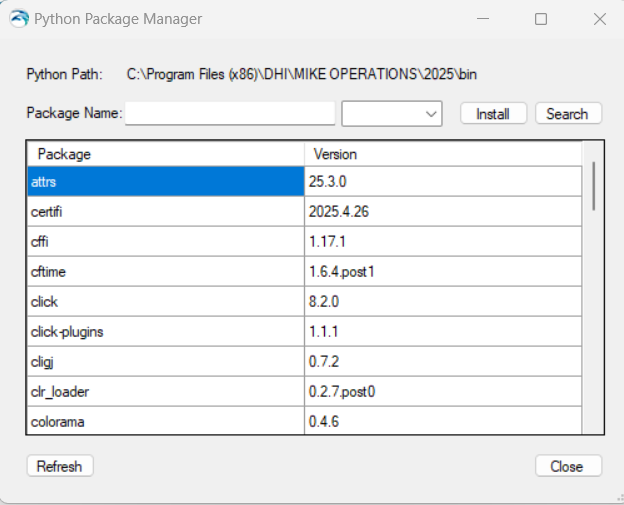Click the Version column header
Screen dimensions: 624x505
click(x=443, y=154)
